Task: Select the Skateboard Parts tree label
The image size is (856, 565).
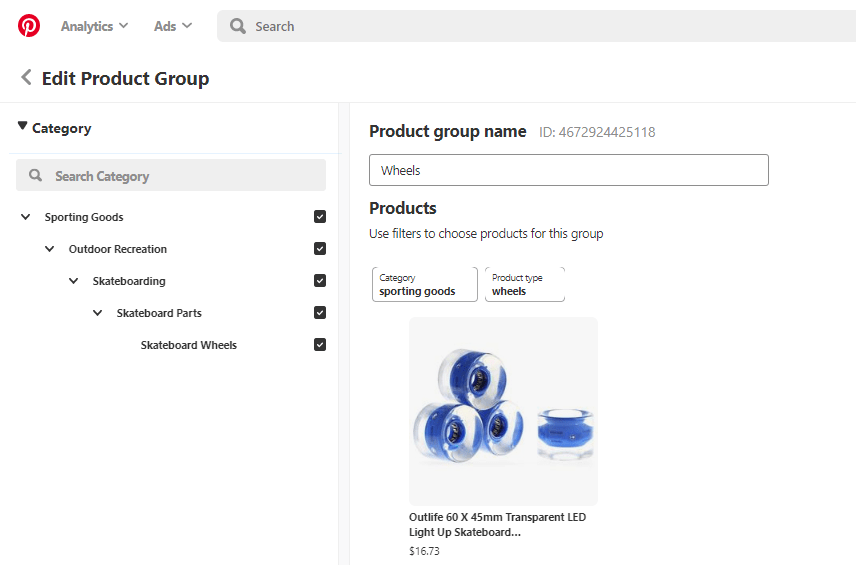Action: coord(159,313)
